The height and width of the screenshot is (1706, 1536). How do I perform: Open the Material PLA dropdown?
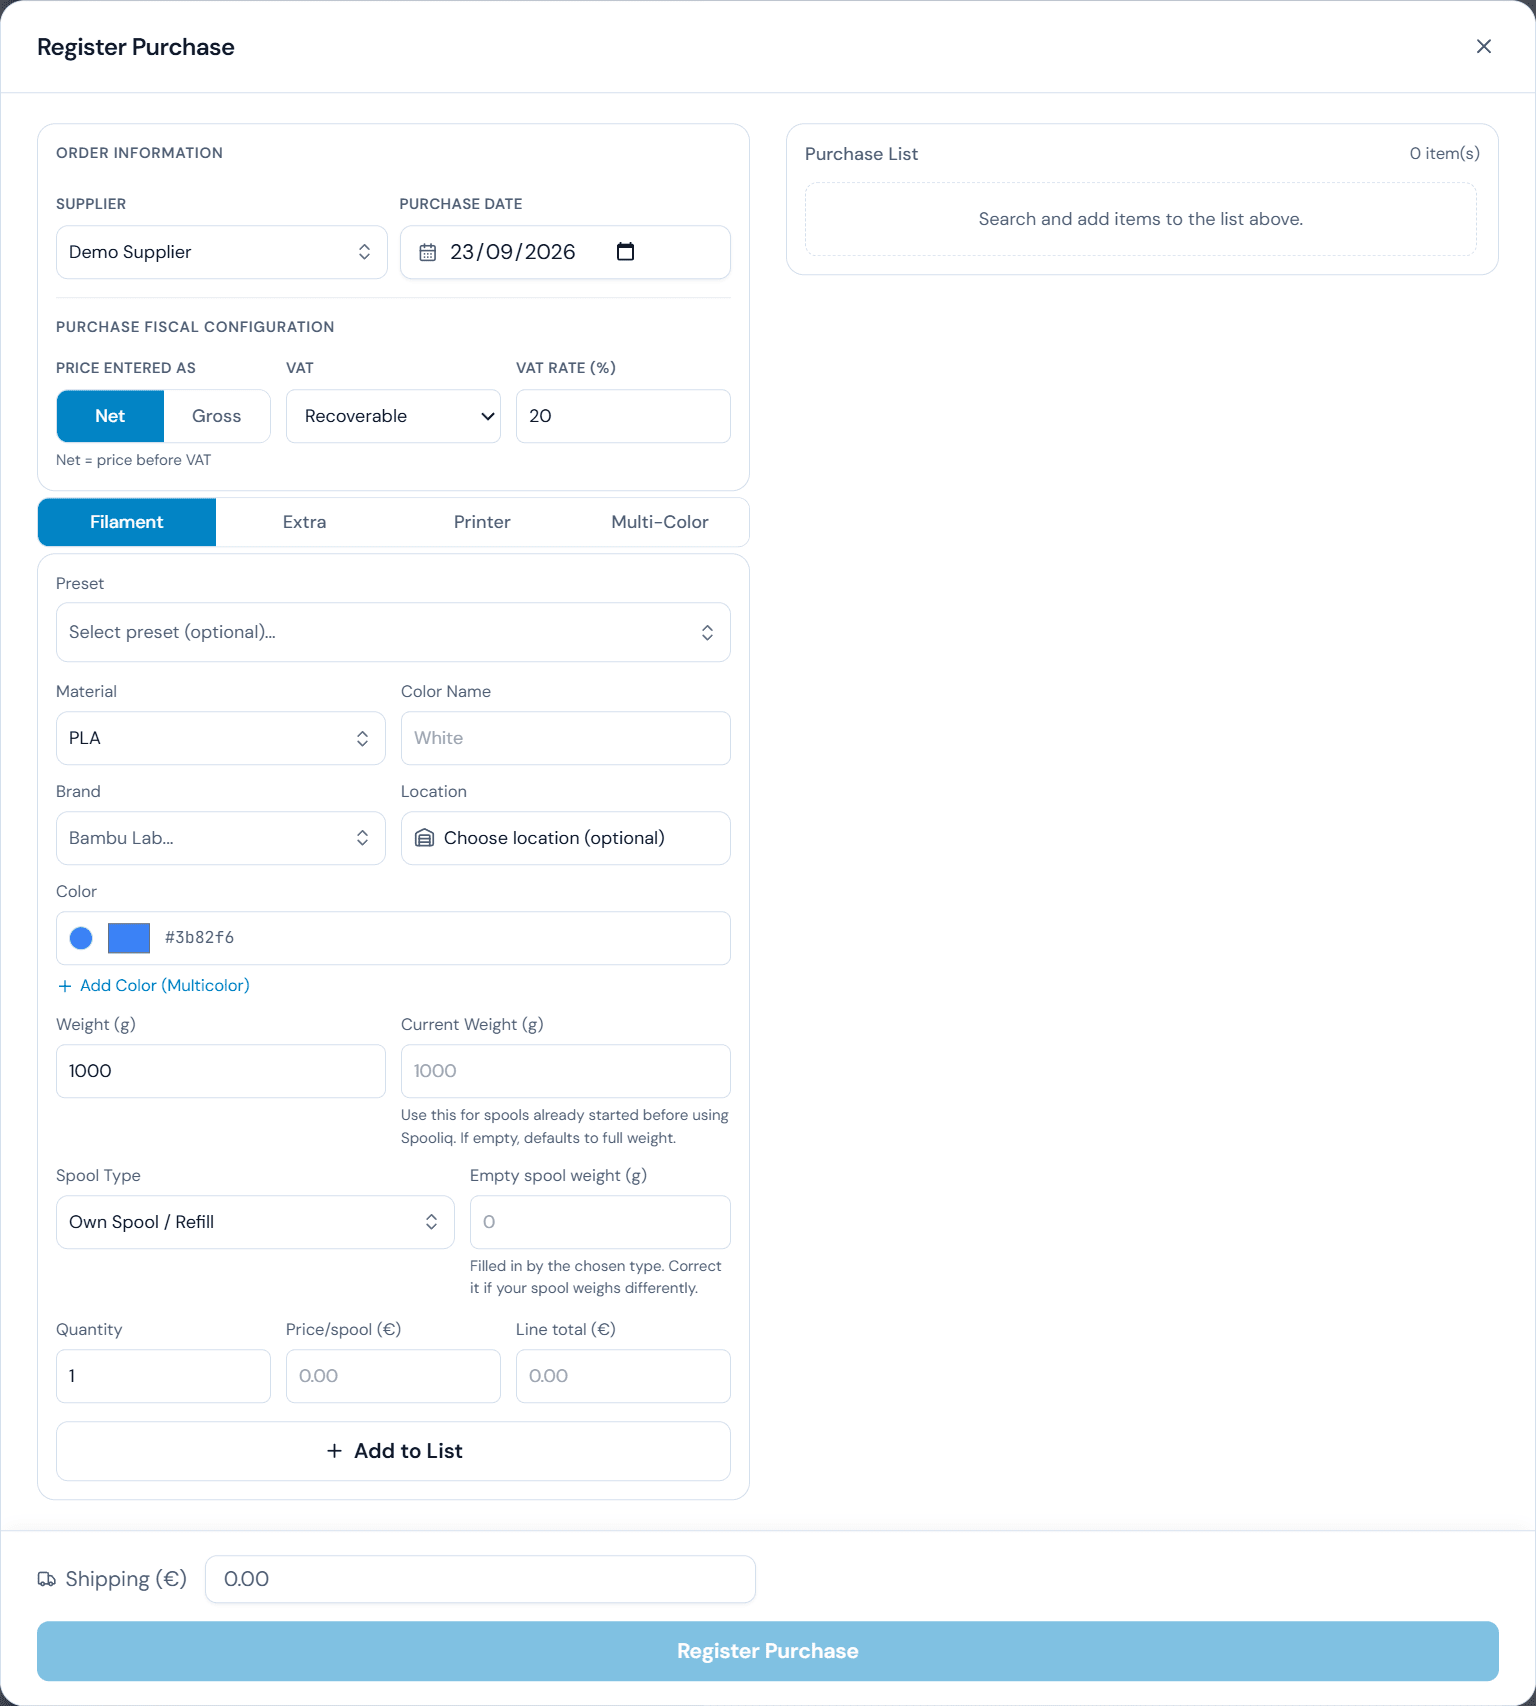click(x=221, y=738)
